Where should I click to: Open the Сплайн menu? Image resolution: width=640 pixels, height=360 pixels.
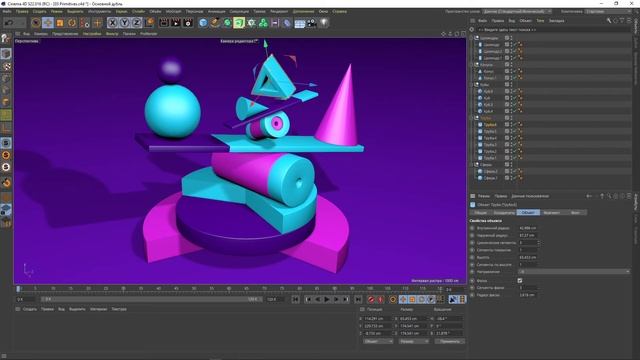coord(138,11)
